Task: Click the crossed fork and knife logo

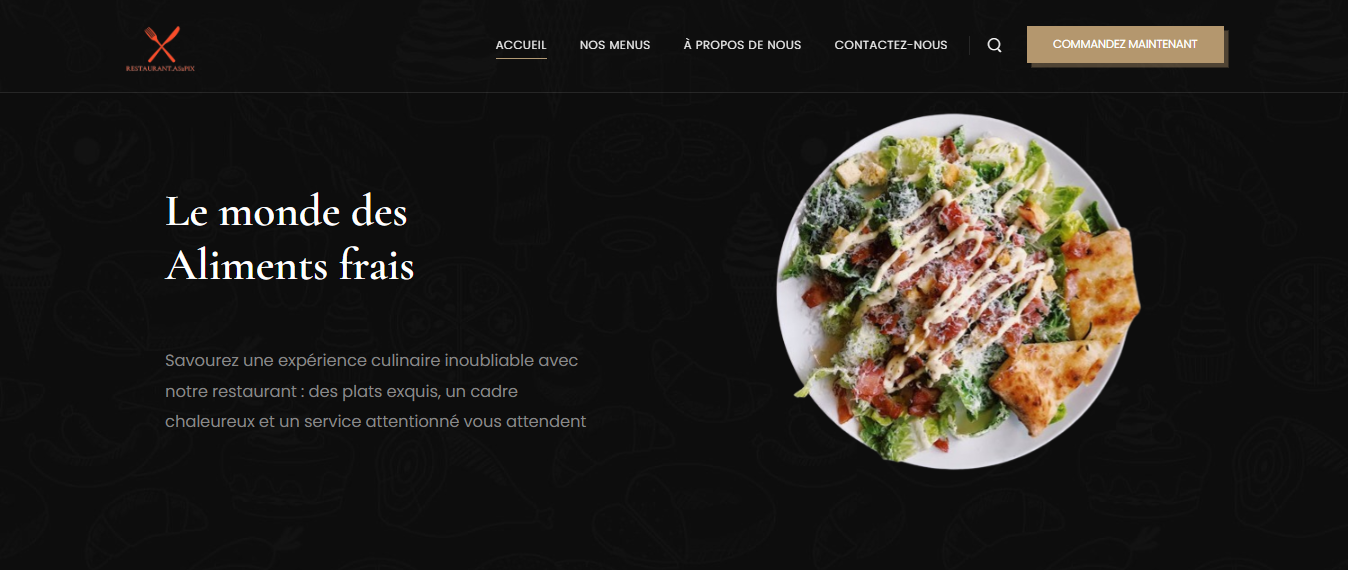Action: (x=162, y=45)
